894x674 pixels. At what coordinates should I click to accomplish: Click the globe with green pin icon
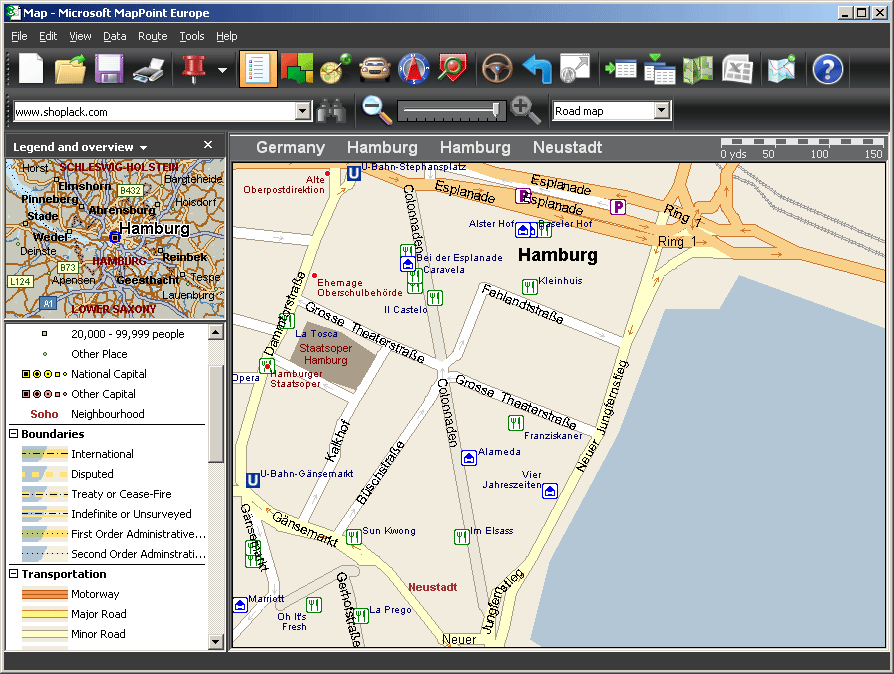tap(335, 69)
